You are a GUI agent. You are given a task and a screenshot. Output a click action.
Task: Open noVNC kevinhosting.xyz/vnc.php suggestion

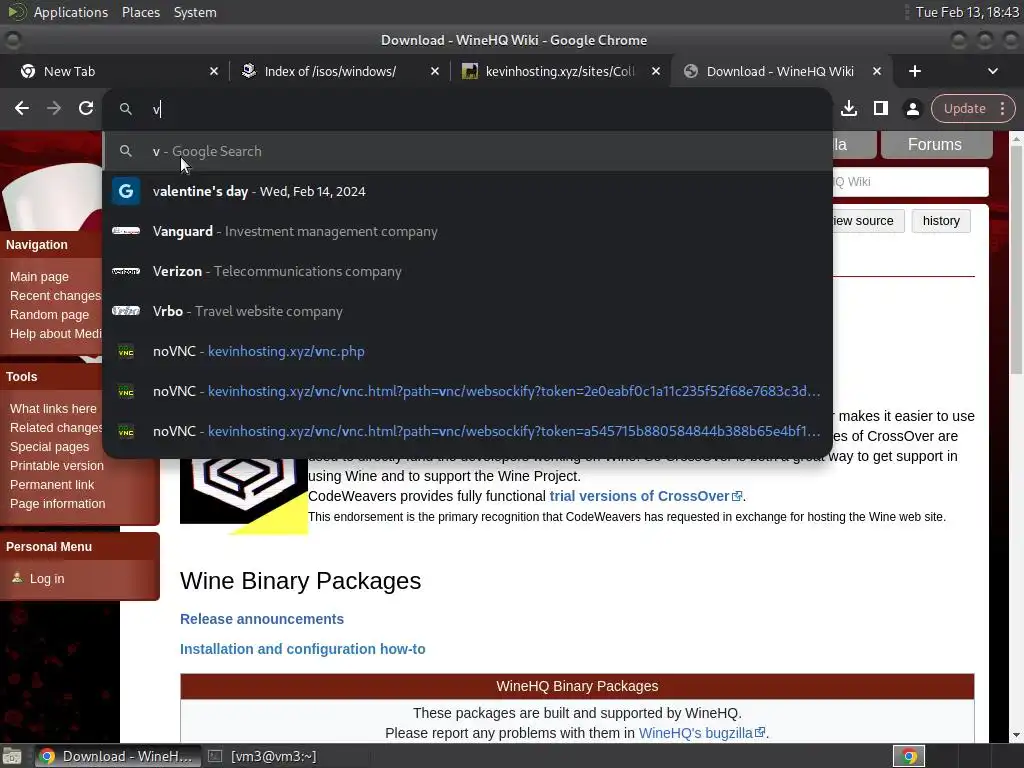click(x=467, y=351)
